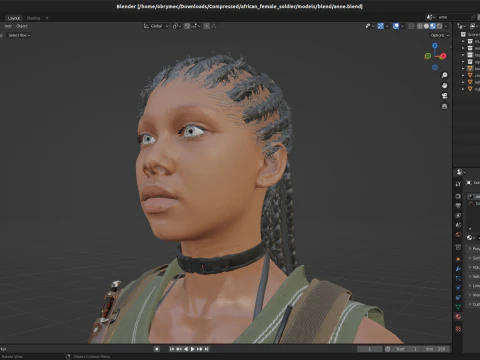Click the current frame field

369,349
